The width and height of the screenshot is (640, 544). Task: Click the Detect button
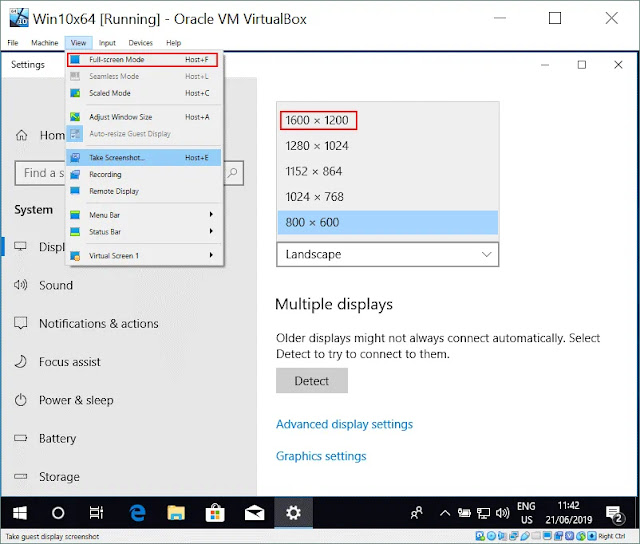point(312,381)
